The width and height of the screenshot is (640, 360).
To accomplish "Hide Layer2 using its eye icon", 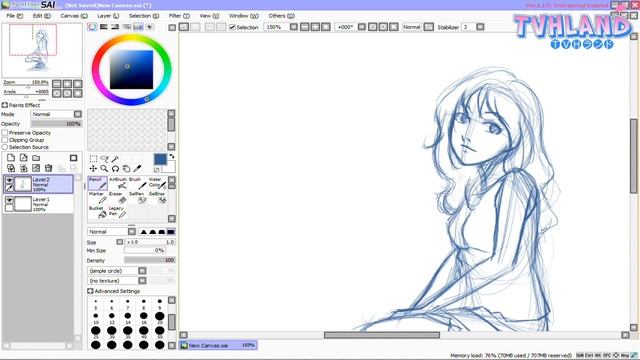I will (9, 180).
